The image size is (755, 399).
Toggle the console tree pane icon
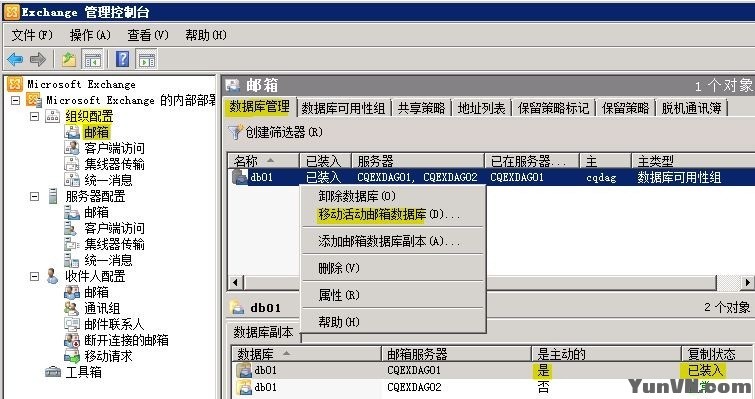coord(92,60)
